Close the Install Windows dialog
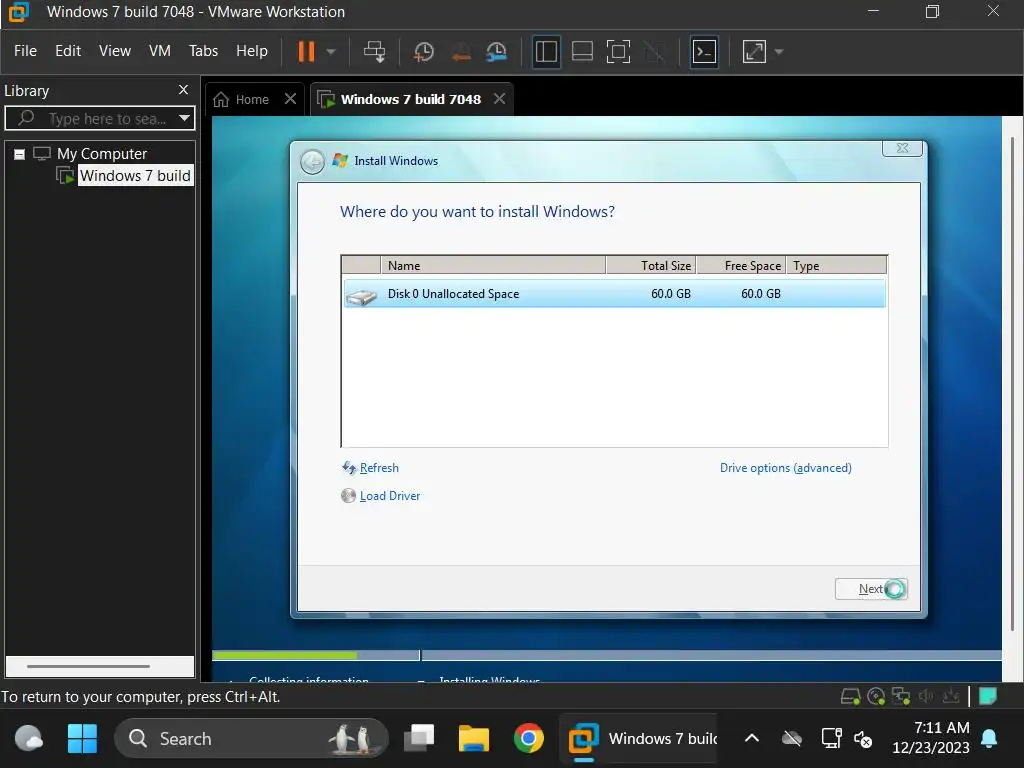The image size is (1024, 768). click(x=902, y=148)
